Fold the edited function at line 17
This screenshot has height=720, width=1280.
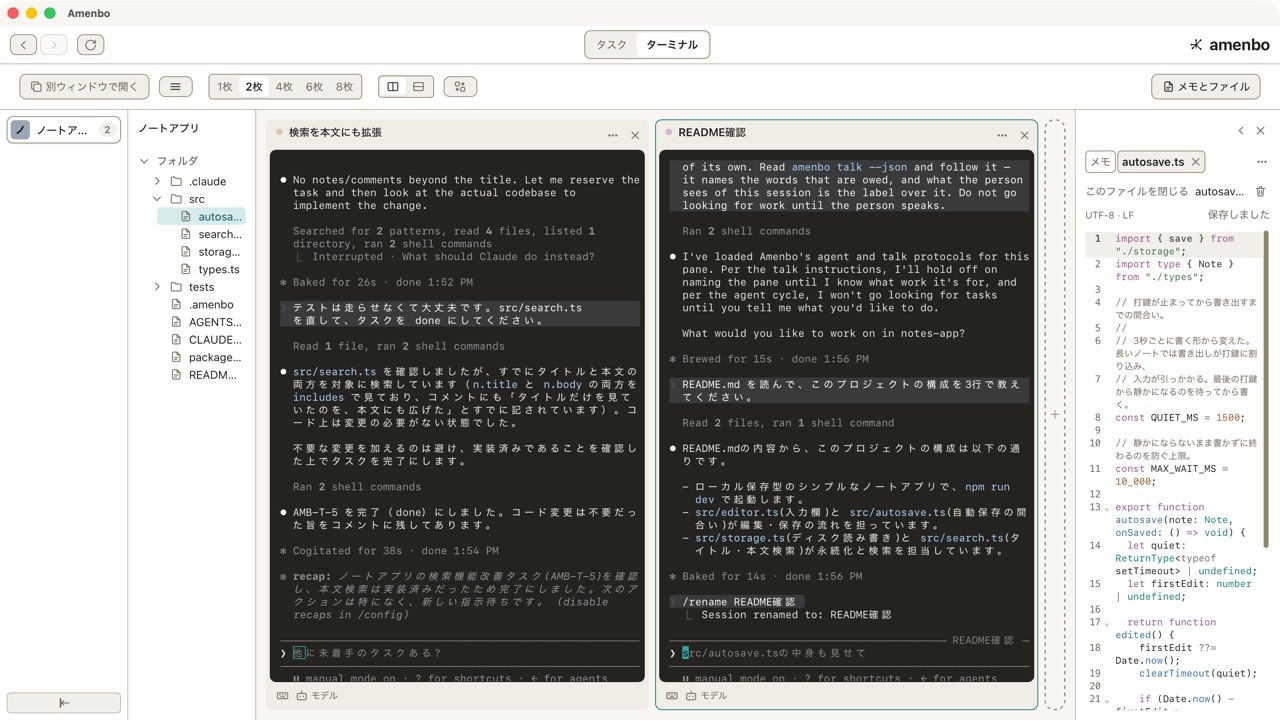(1107, 622)
